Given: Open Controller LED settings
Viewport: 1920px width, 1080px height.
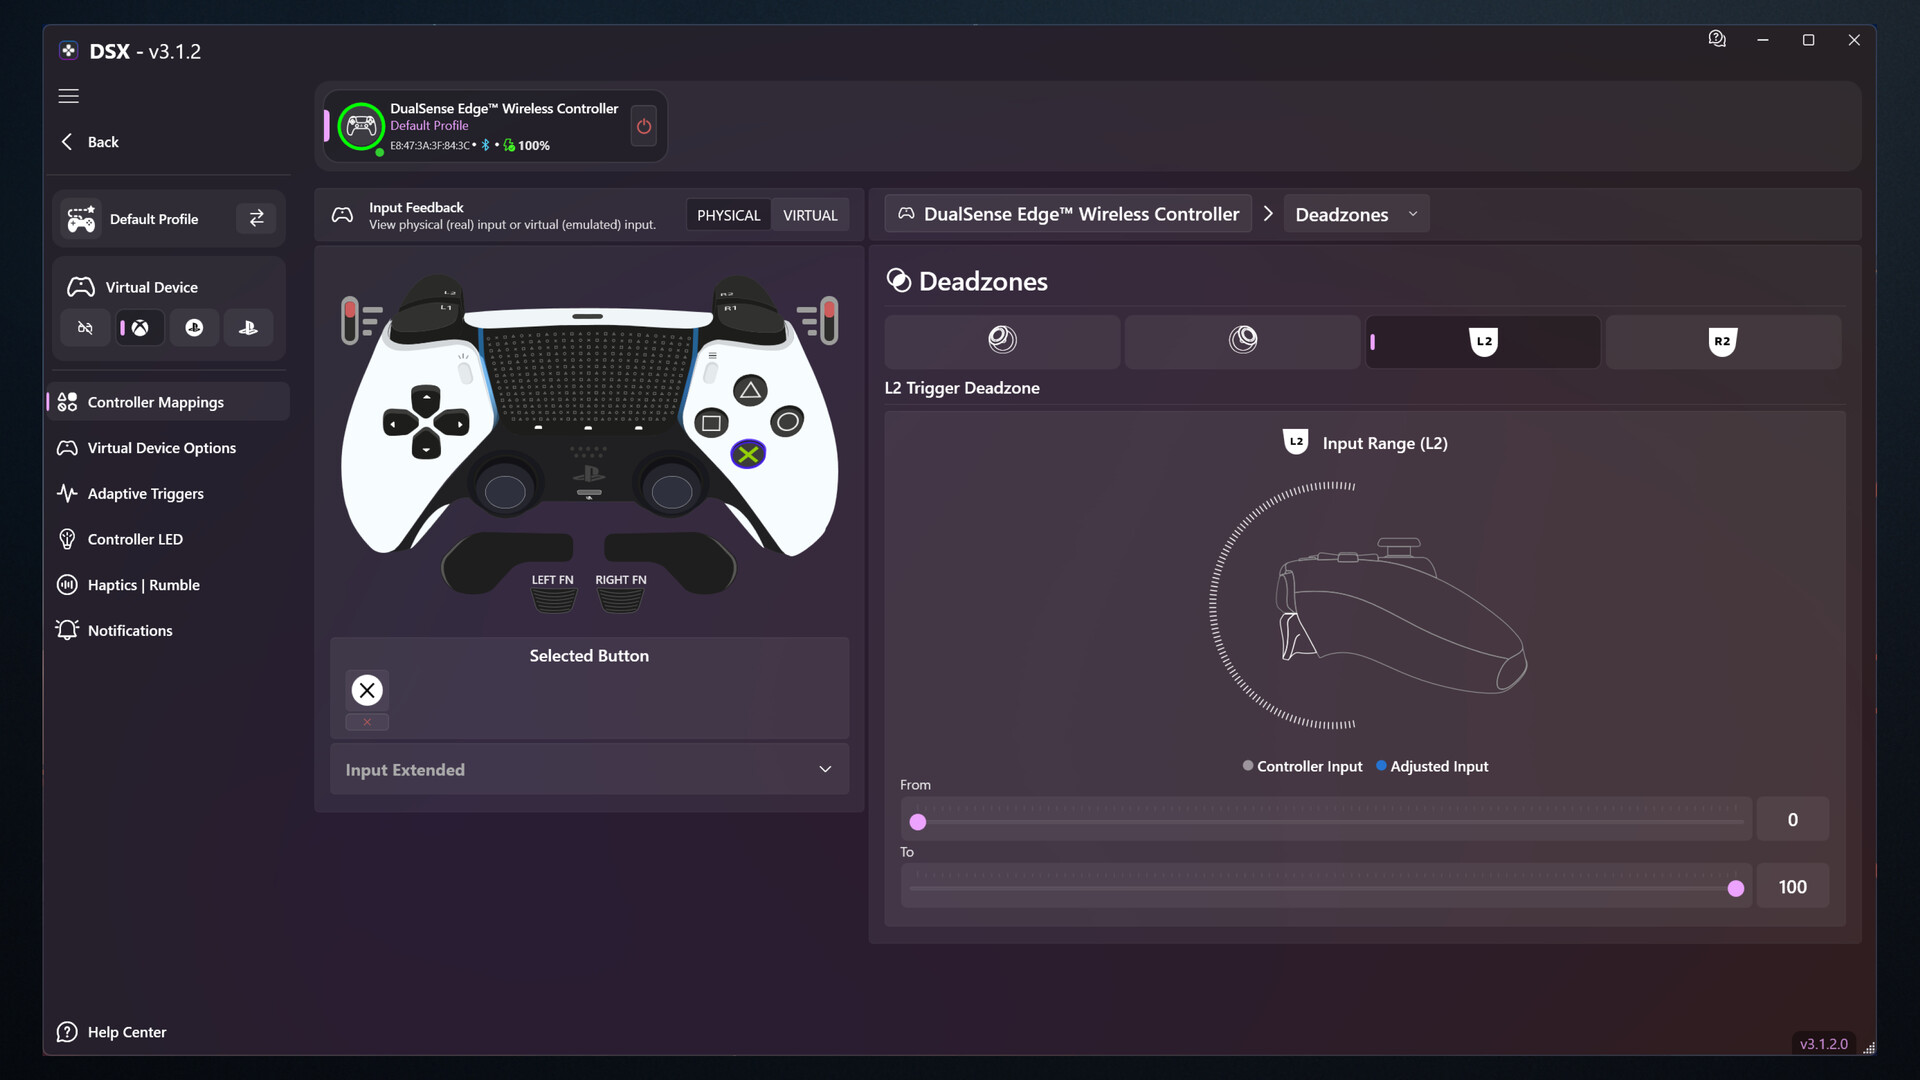Looking at the screenshot, I should 134,539.
